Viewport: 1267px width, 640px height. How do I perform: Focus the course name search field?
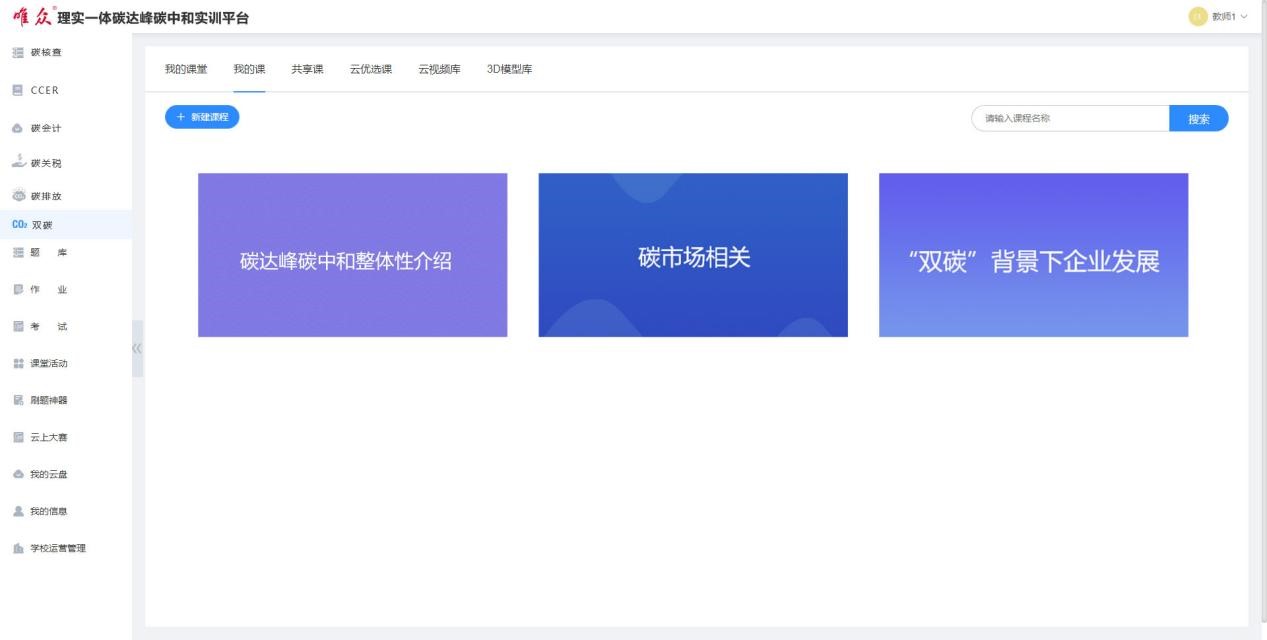(1070, 118)
